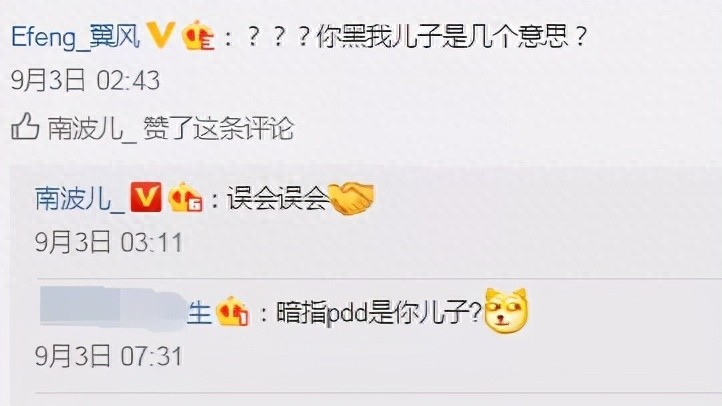This screenshot has width=722, height=406.
Task: Click the gold V verification badge
Action: [160, 35]
